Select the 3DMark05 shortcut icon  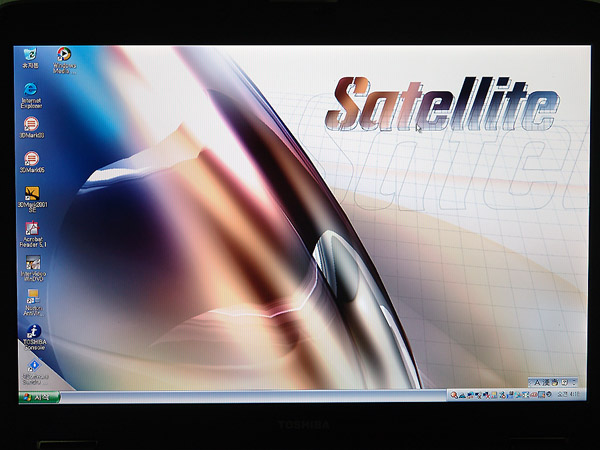point(32,162)
